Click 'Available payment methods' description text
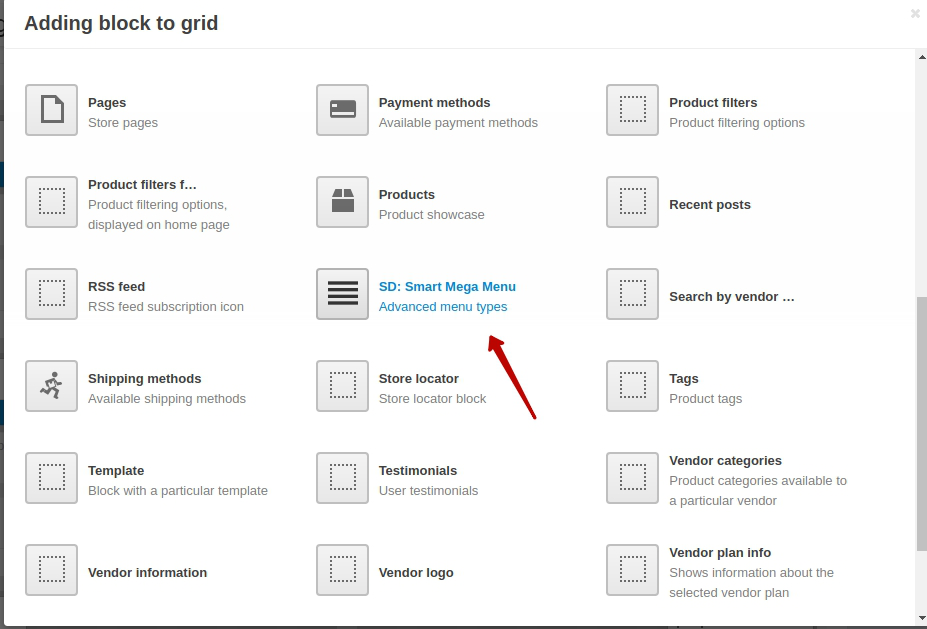Viewport: 927px width, 629px height. point(458,123)
